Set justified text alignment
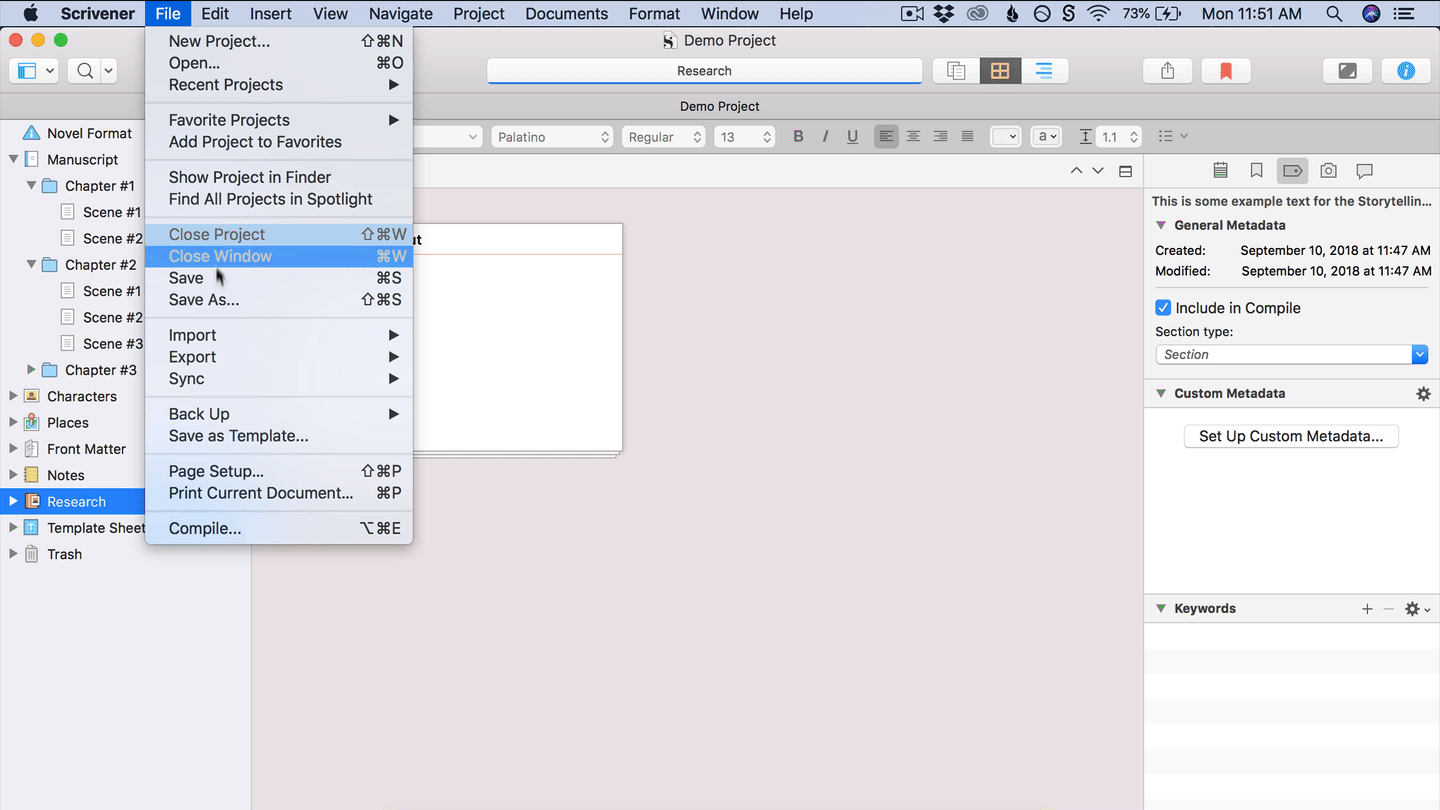The width and height of the screenshot is (1440, 810). pyautogui.click(x=967, y=137)
